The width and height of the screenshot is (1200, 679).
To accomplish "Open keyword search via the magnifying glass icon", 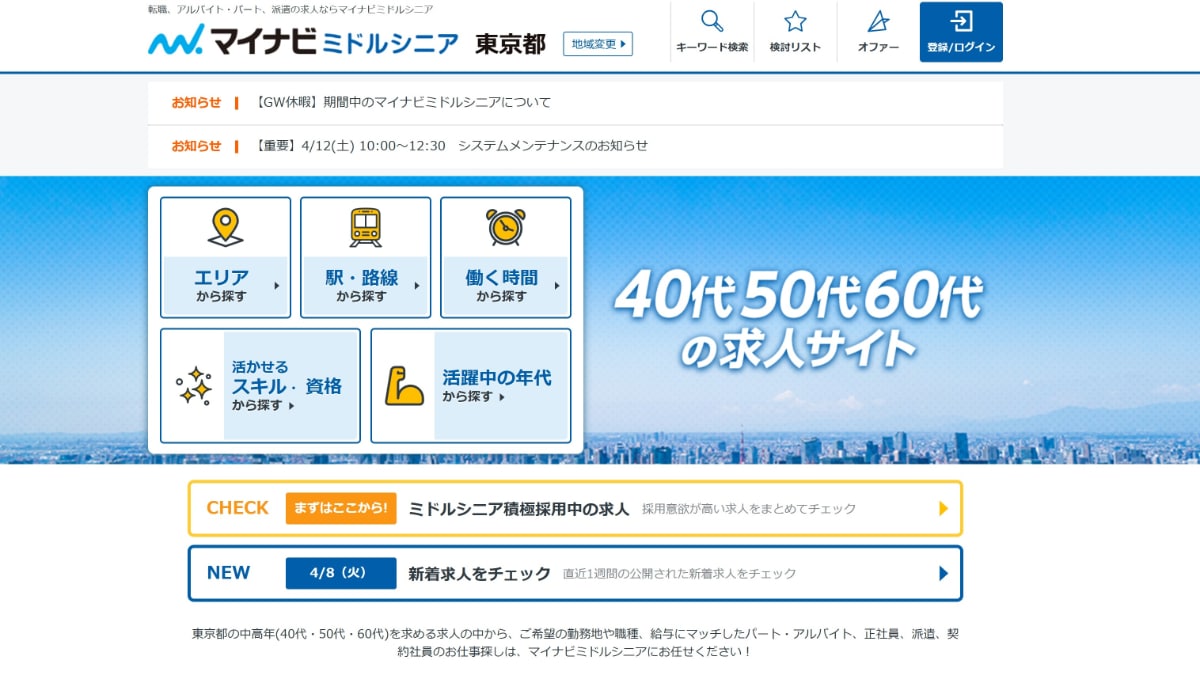I will pyautogui.click(x=710, y=20).
